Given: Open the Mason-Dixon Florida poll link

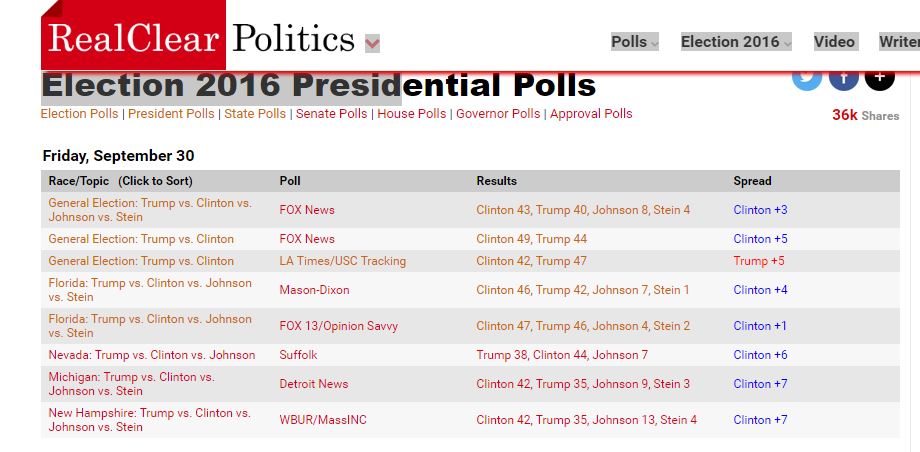Looking at the screenshot, I should point(314,290).
